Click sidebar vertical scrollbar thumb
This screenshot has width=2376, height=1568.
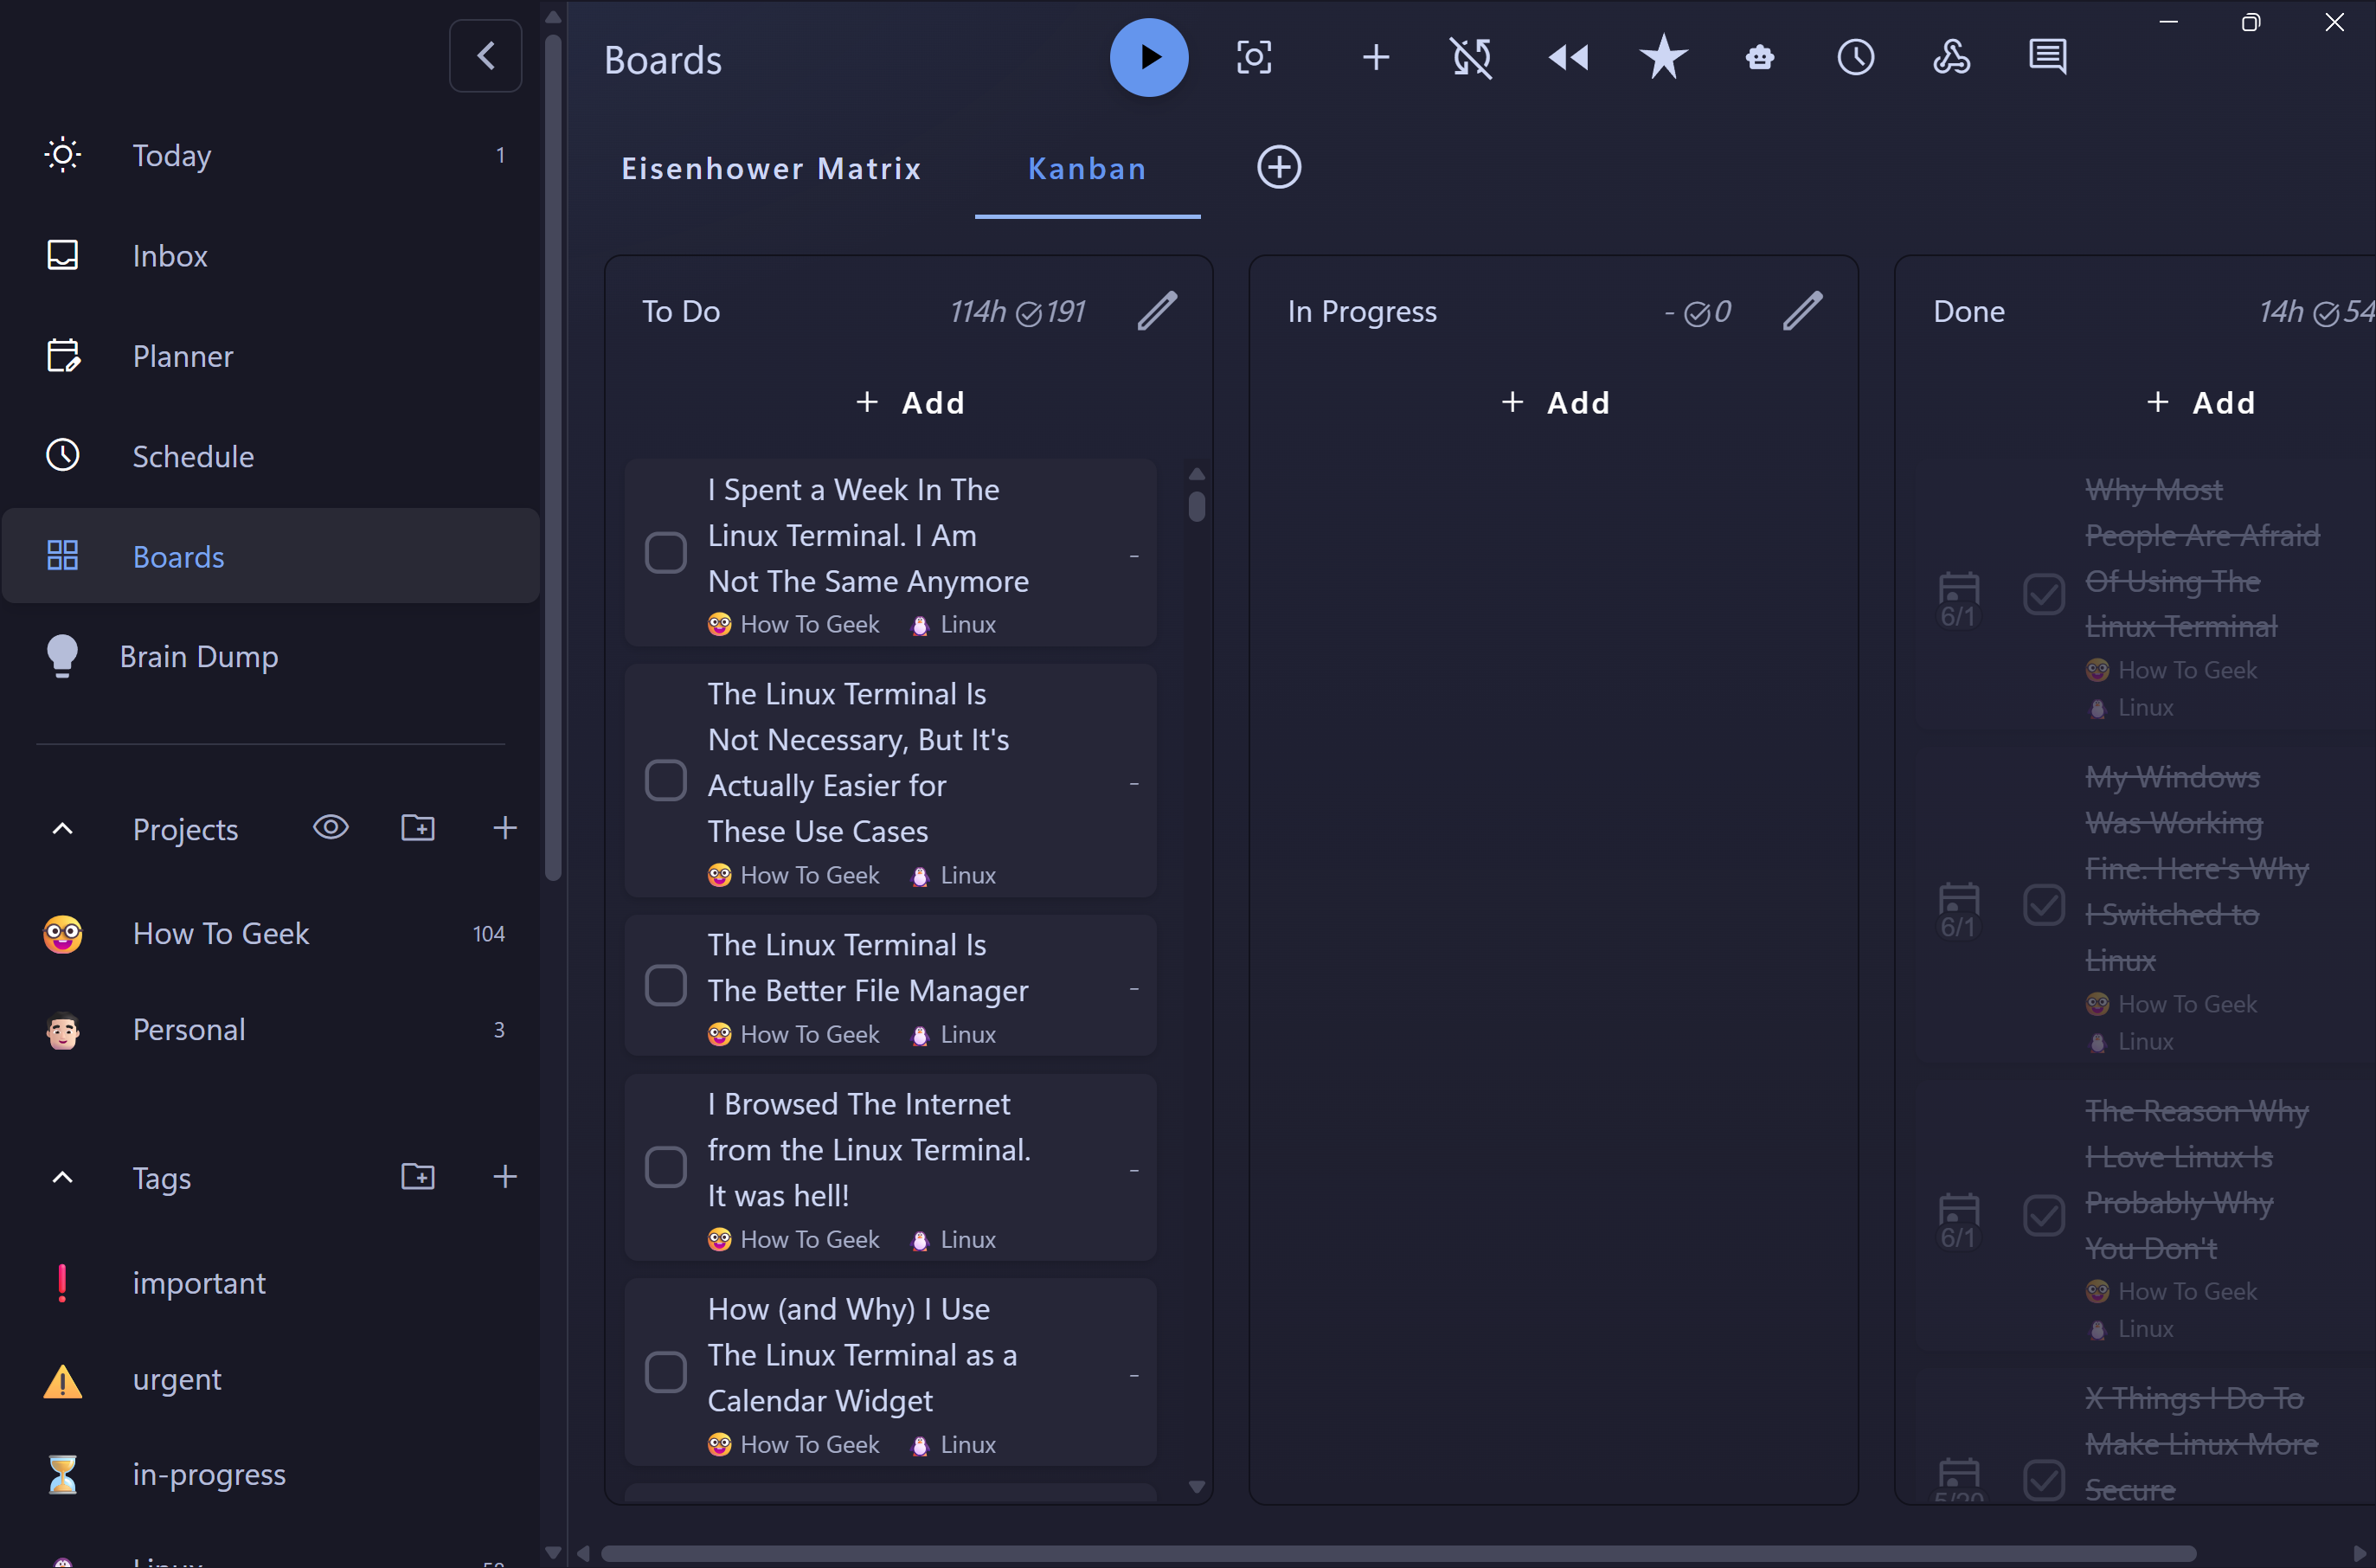tap(553, 456)
